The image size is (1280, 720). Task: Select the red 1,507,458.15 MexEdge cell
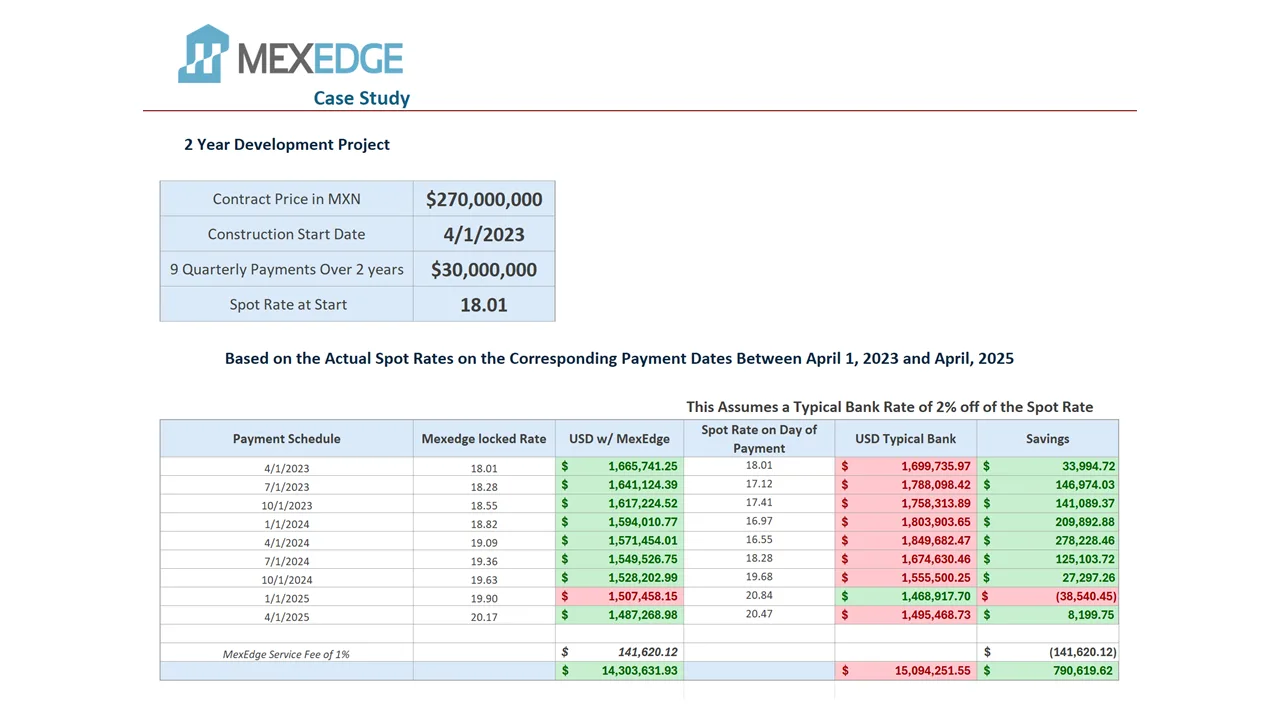pyautogui.click(x=619, y=597)
